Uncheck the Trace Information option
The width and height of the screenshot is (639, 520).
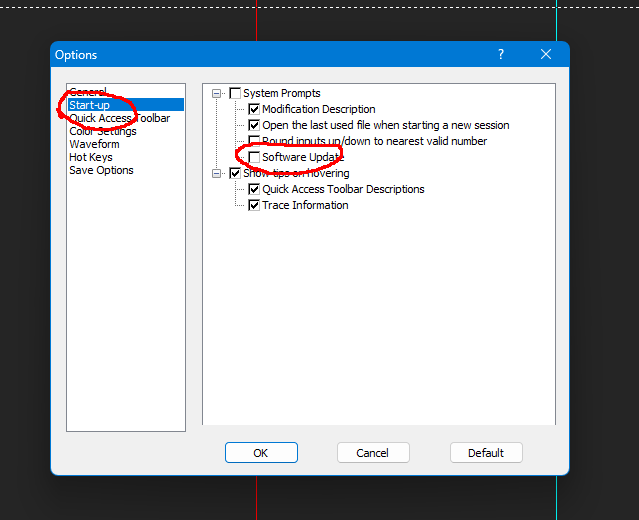tap(254, 205)
